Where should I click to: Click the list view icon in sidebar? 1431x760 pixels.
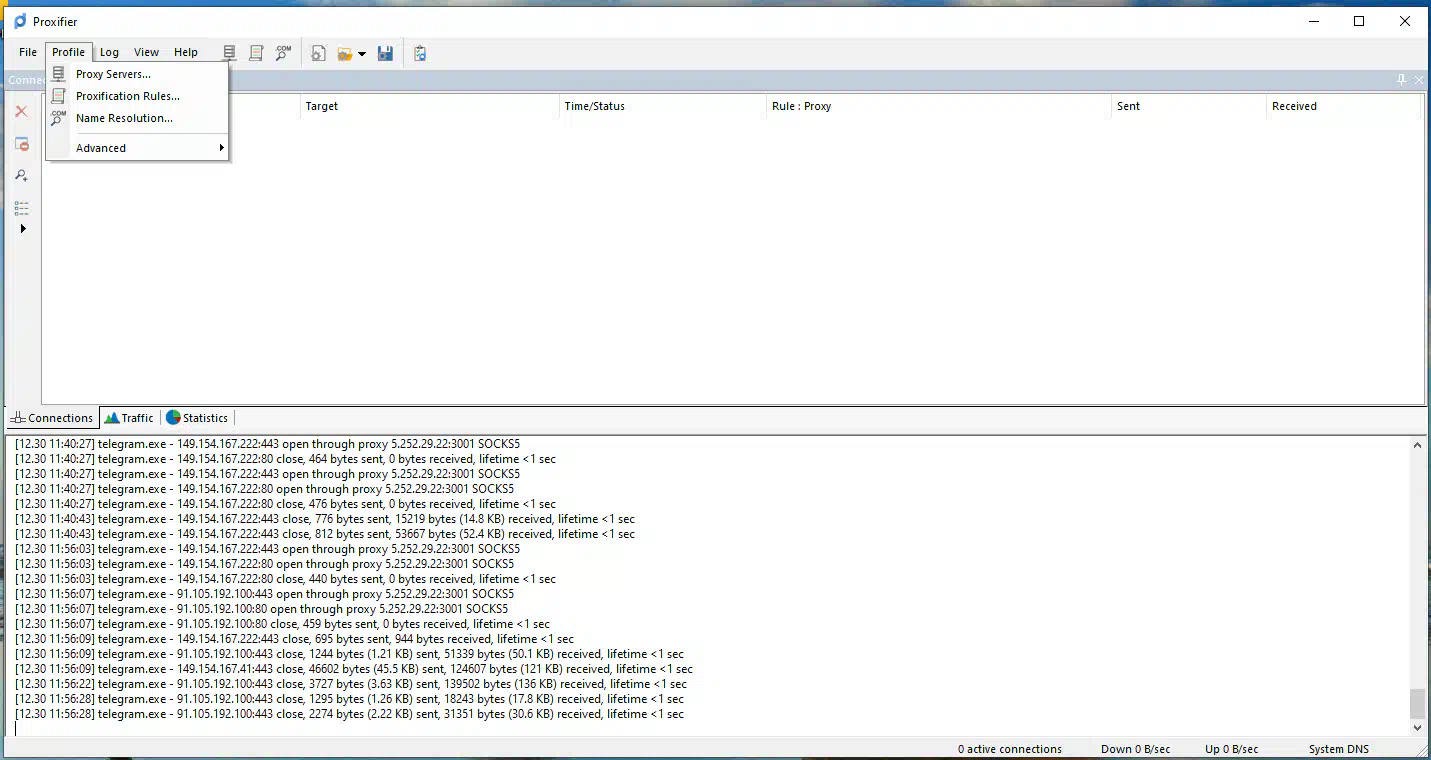21,208
